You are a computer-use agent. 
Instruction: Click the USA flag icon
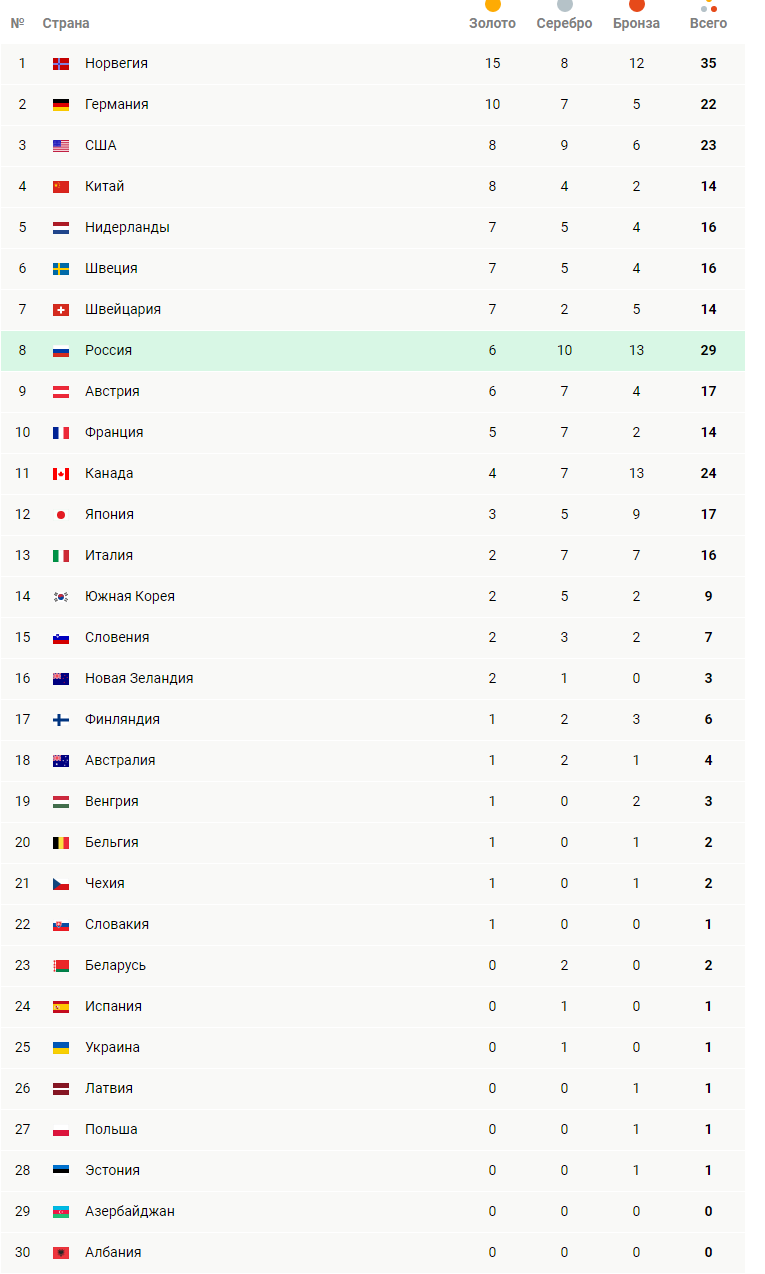(x=61, y=145)
